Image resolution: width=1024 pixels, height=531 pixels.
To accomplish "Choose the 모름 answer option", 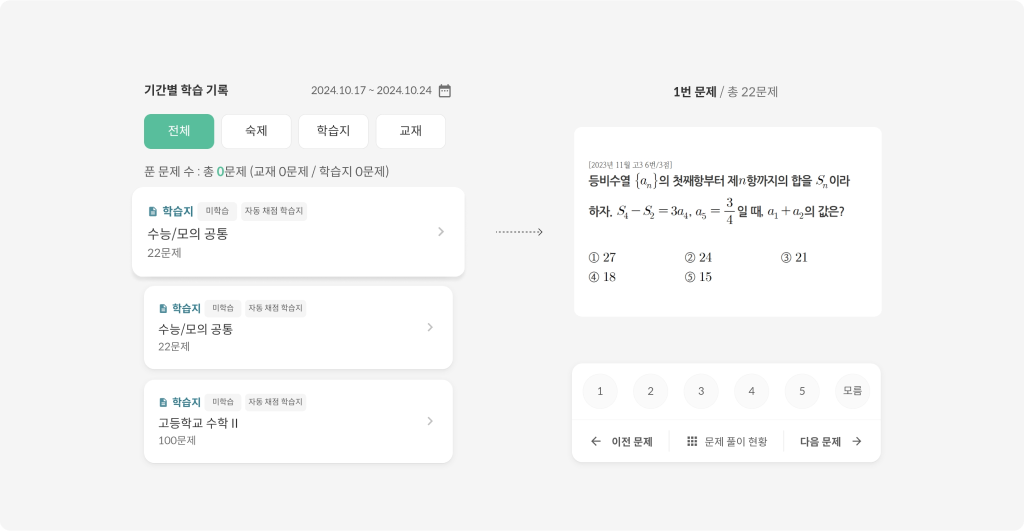I will [852, 391].
